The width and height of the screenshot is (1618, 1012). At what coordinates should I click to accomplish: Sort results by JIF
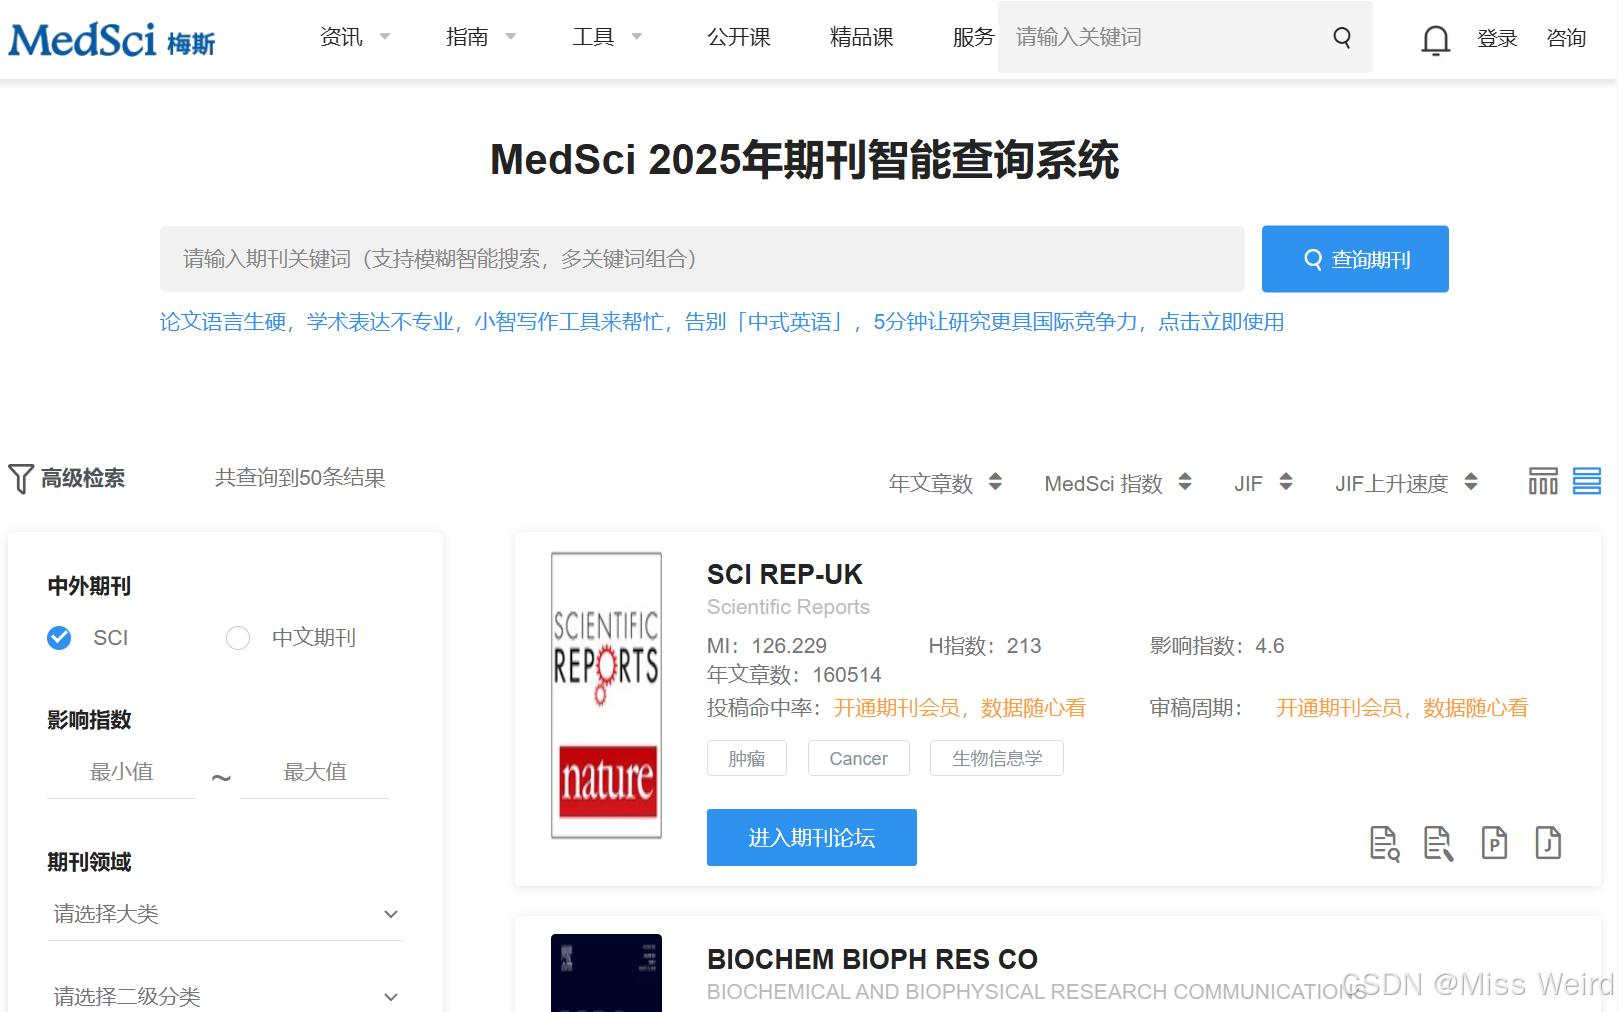coord(1263,483)
